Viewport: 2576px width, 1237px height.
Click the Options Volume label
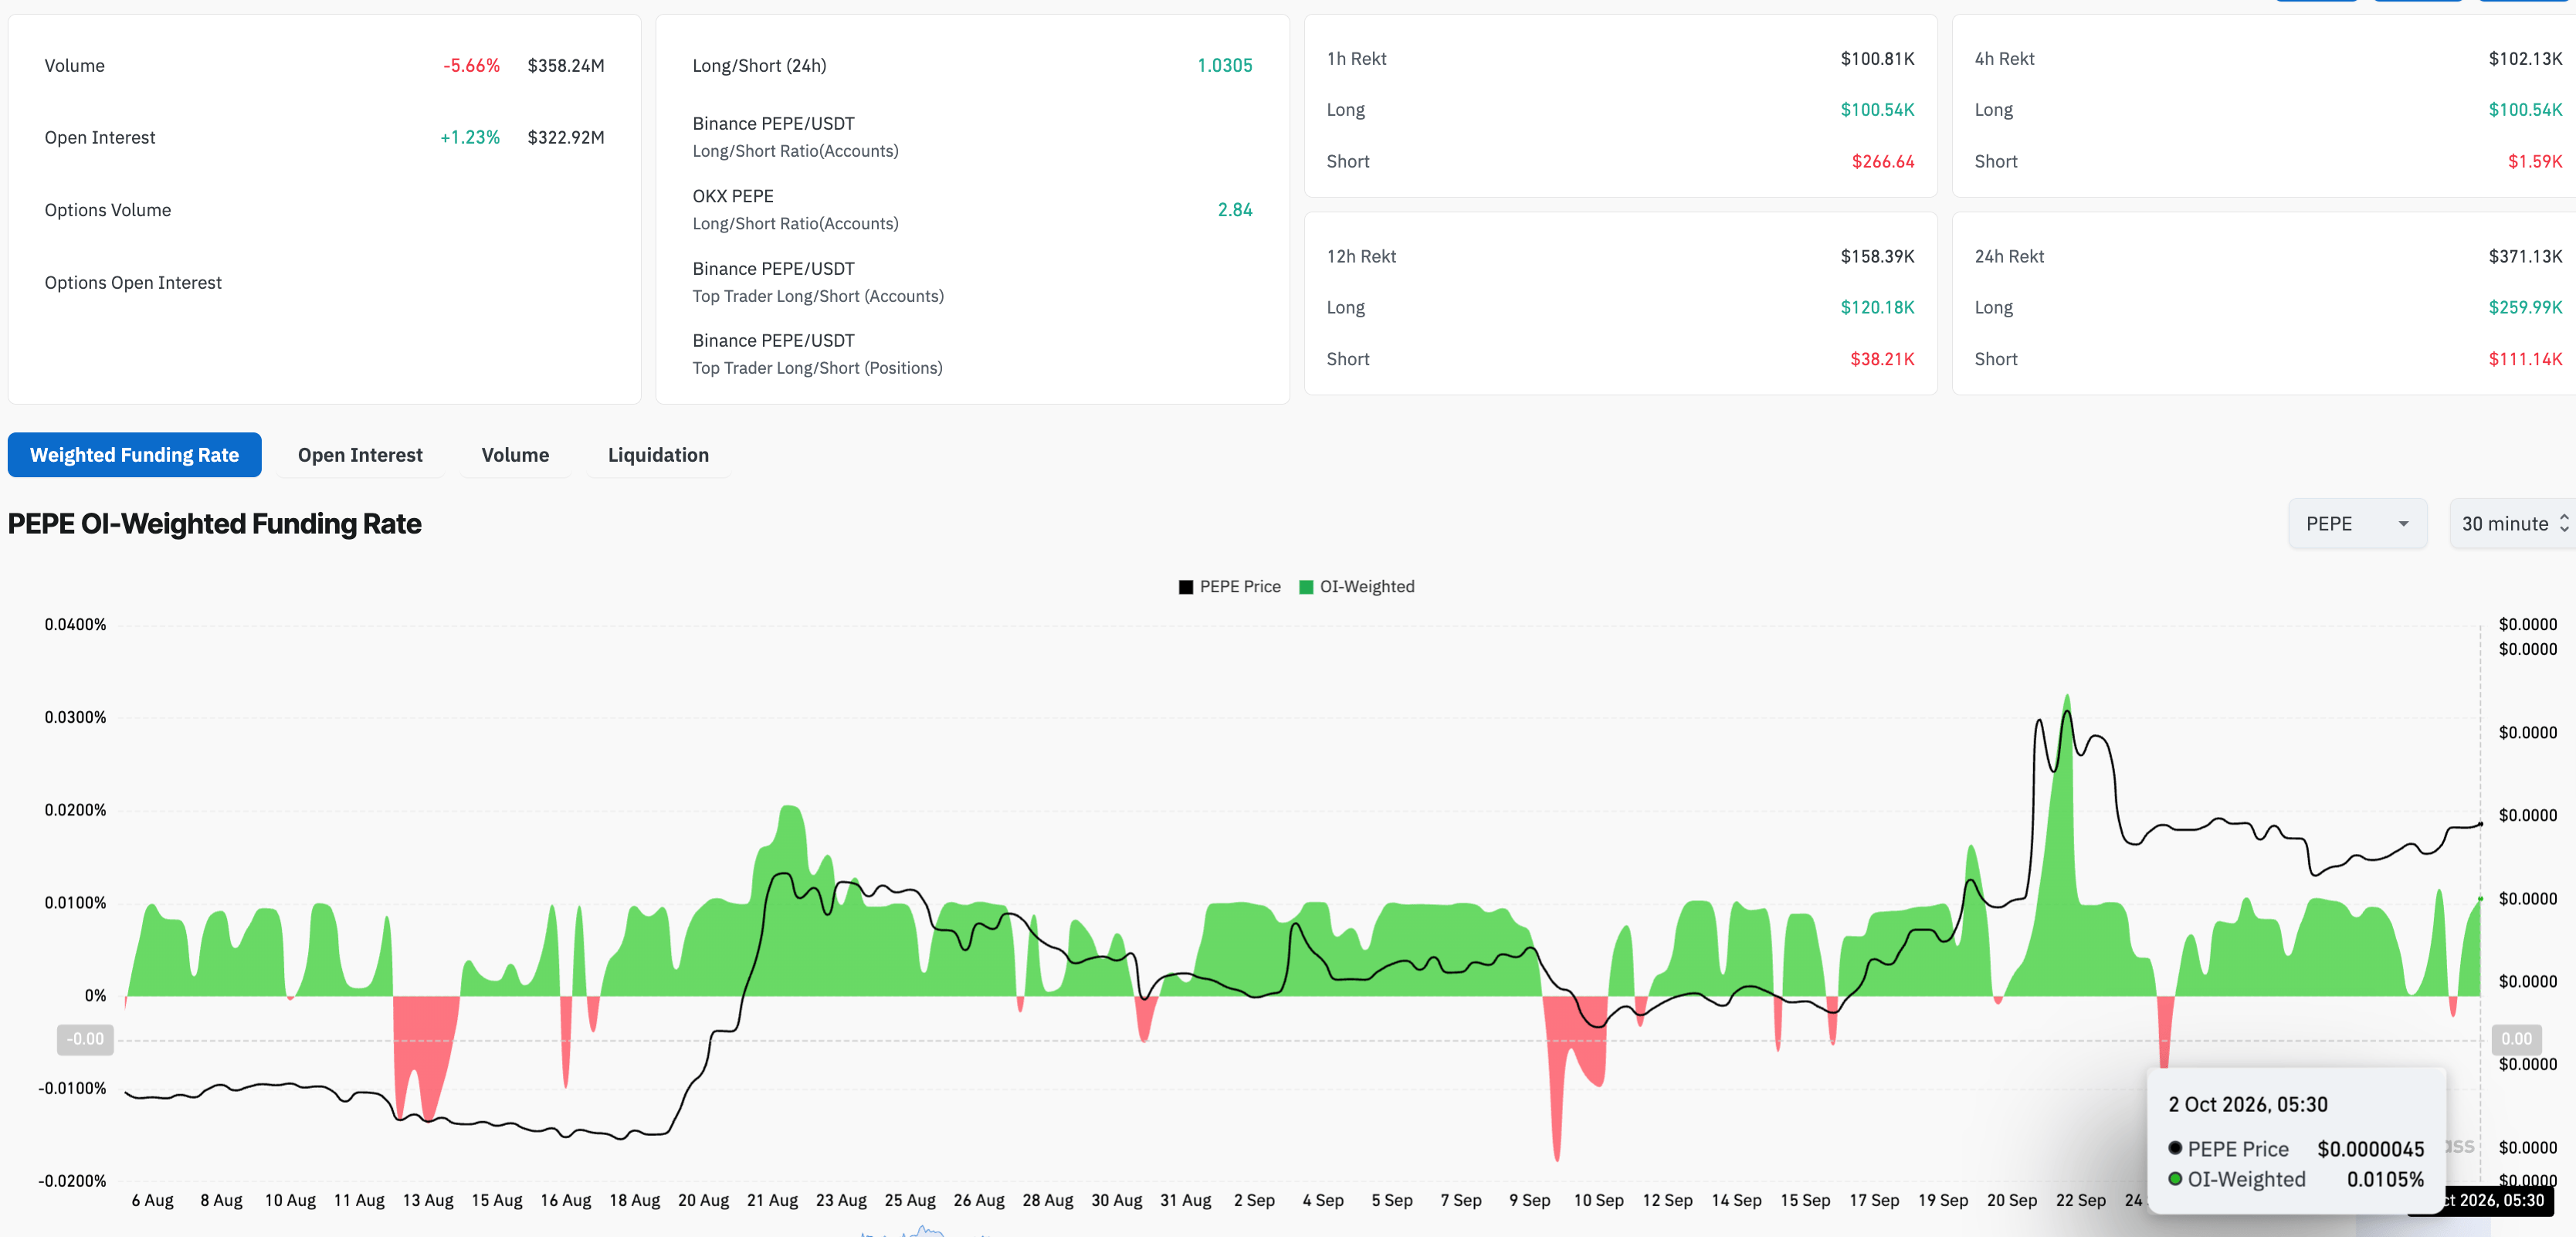(108, 210)
